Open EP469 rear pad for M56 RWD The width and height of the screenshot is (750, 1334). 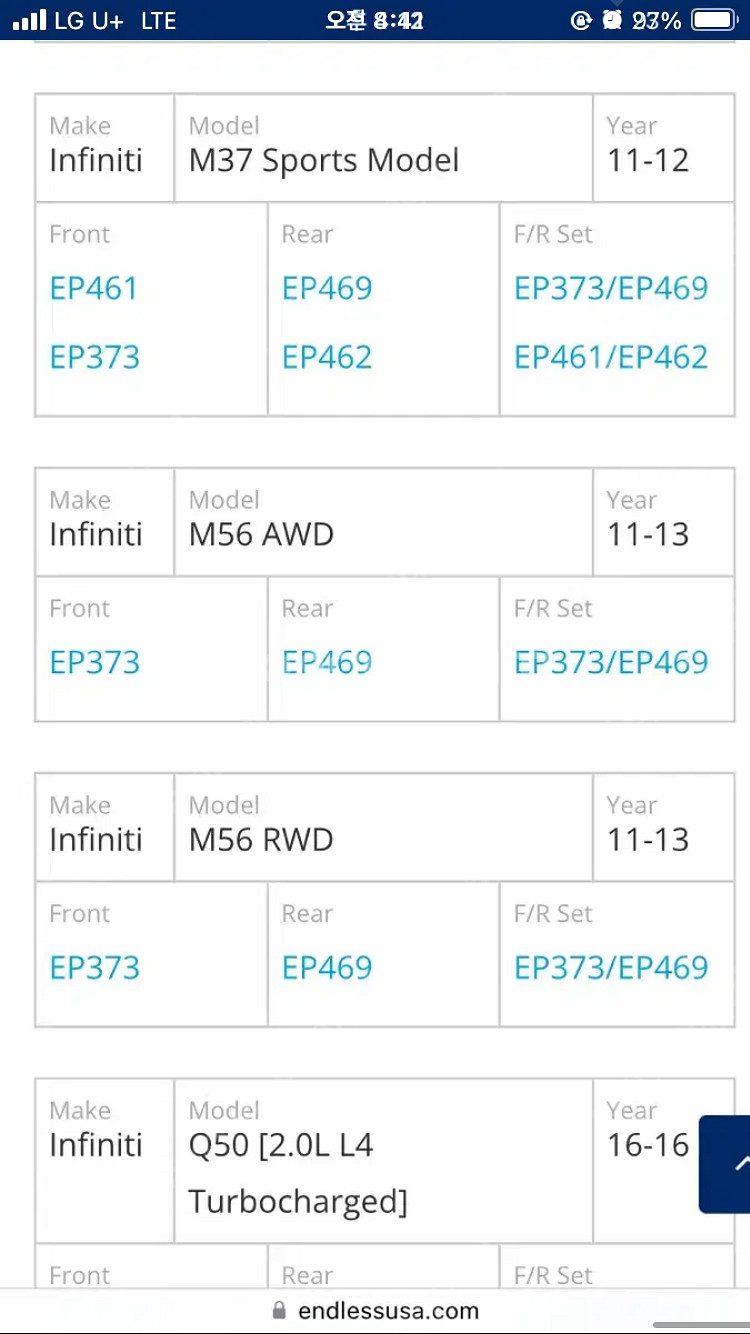click(327, 967)
